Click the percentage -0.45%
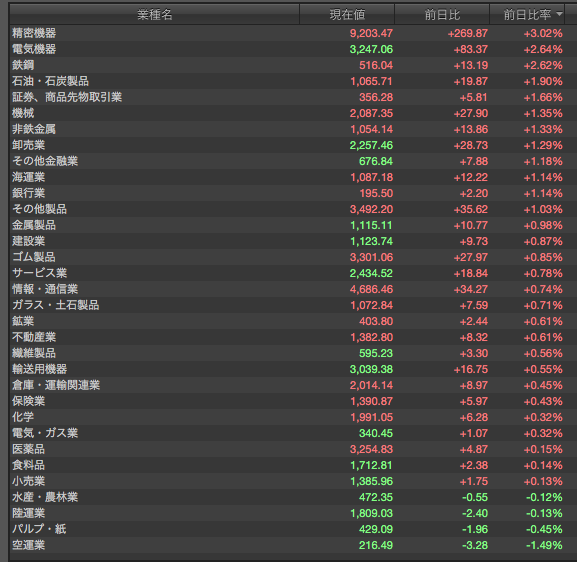The image size is (577, 562). [544, 530]
